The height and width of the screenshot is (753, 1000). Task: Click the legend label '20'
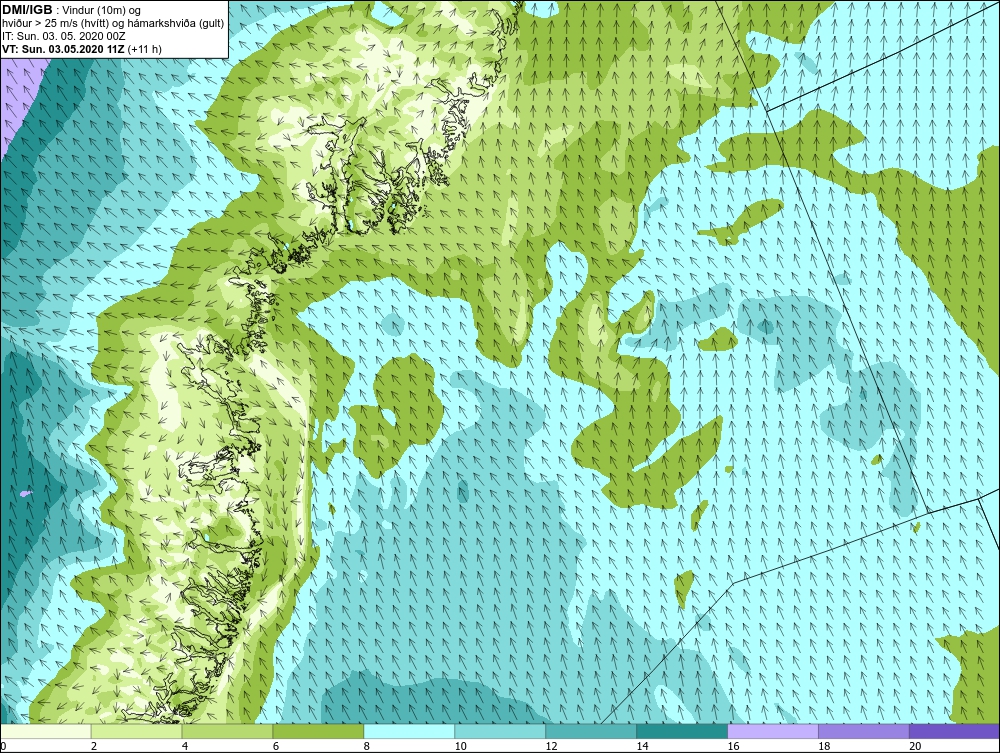pos(915,746)
